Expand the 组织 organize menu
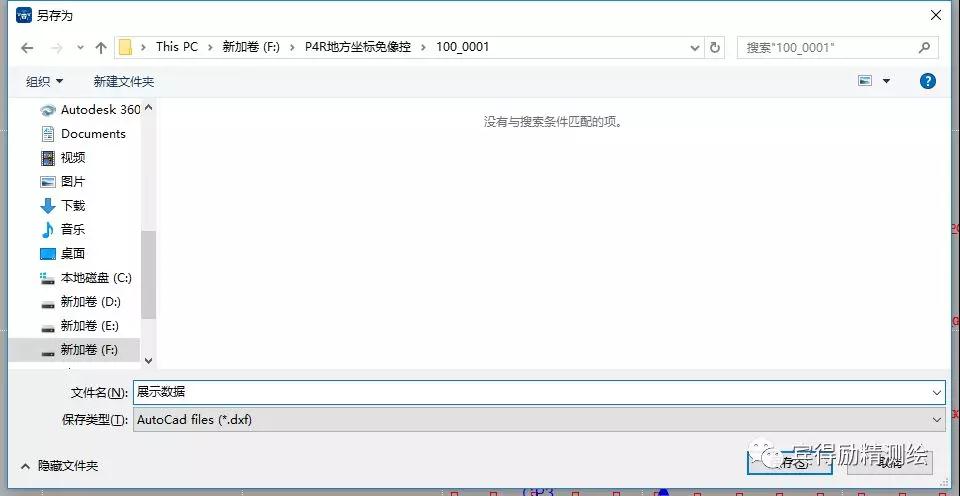The width and height of the screenshot is (960, 496). tap(44, 81)
